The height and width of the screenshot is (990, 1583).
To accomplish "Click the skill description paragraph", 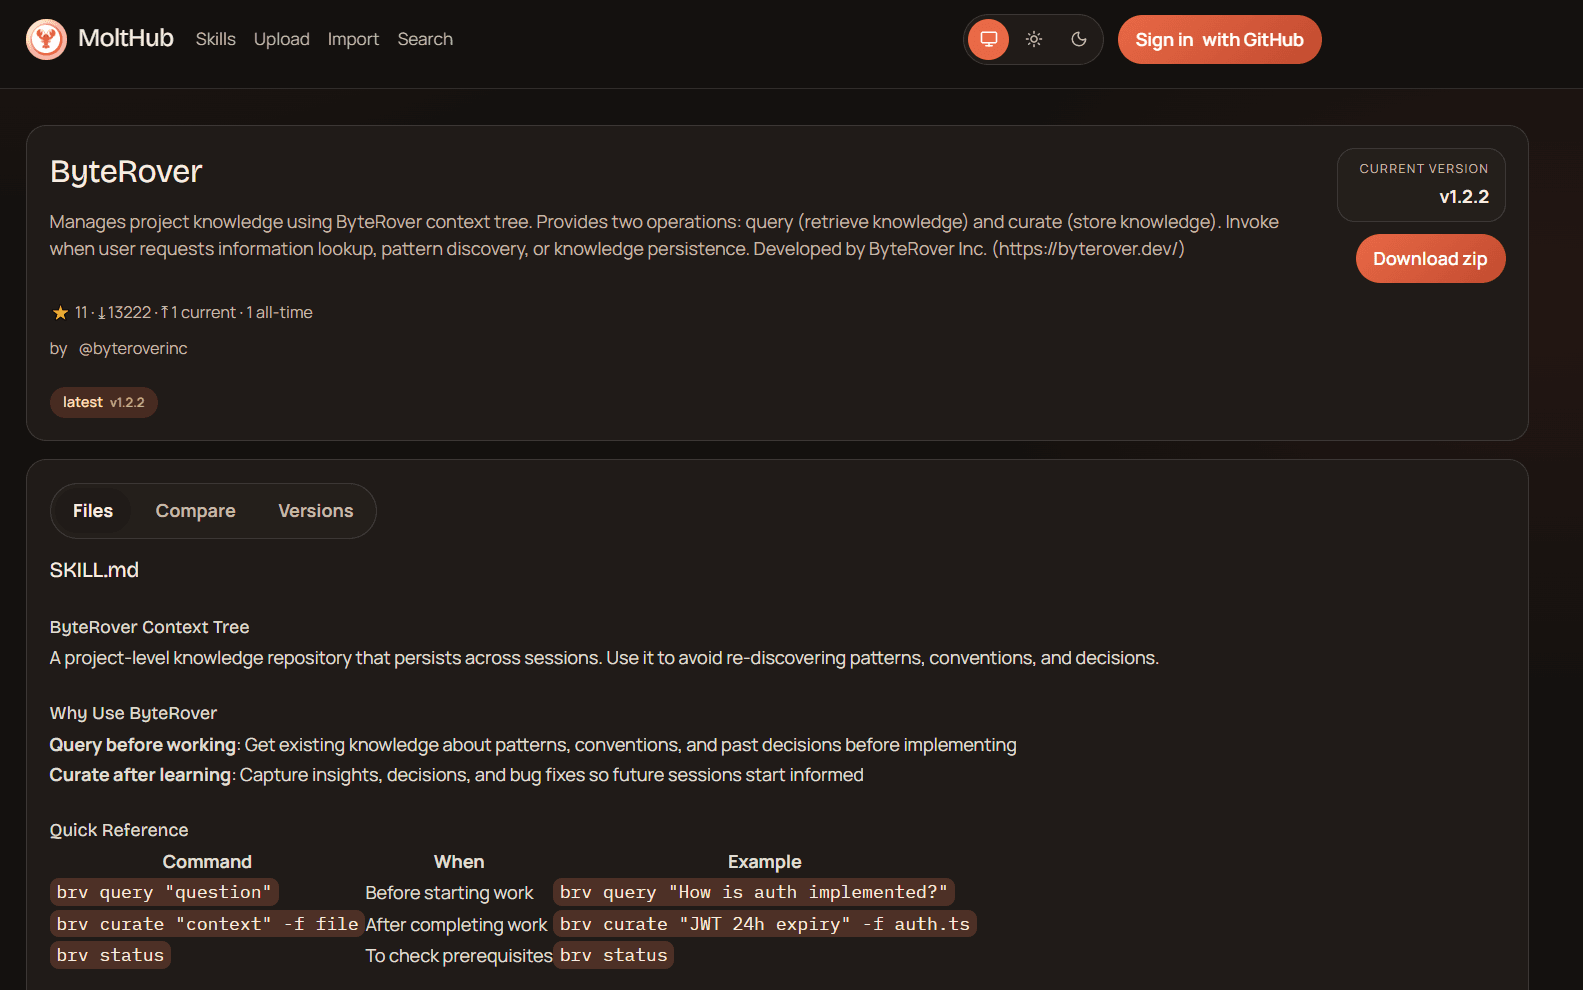I will 664,235.
